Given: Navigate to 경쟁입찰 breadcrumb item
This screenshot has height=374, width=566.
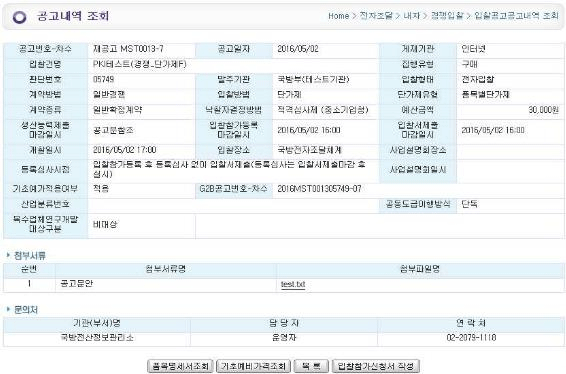Looking at the screenshot, I should point(447,16).
